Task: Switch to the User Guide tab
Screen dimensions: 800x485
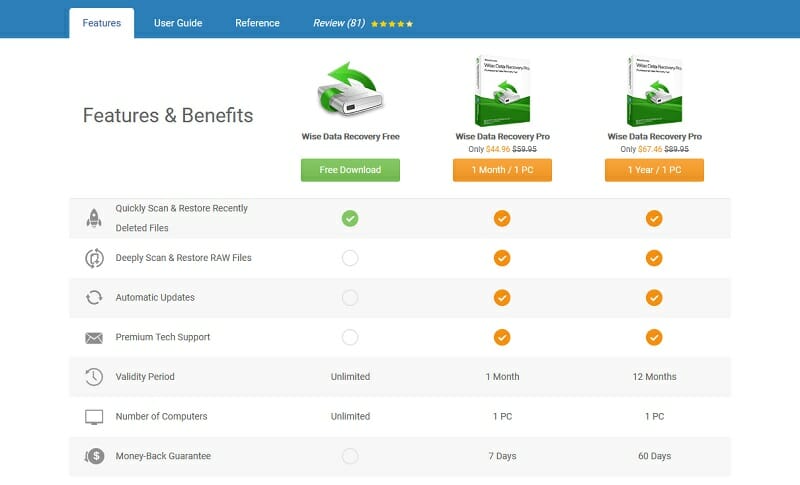Action: tap(178, 23)
